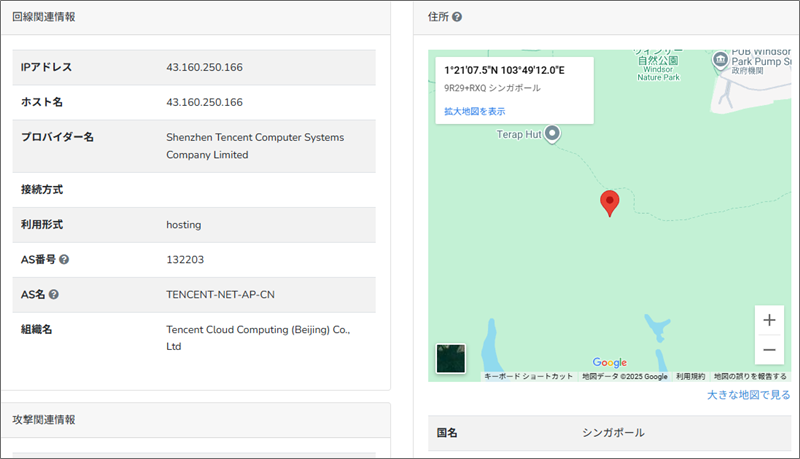The height and width of the screenshot is (459, 800).
Task: Click Windsor Nature Park map label
Action: (x=658, y=66)
